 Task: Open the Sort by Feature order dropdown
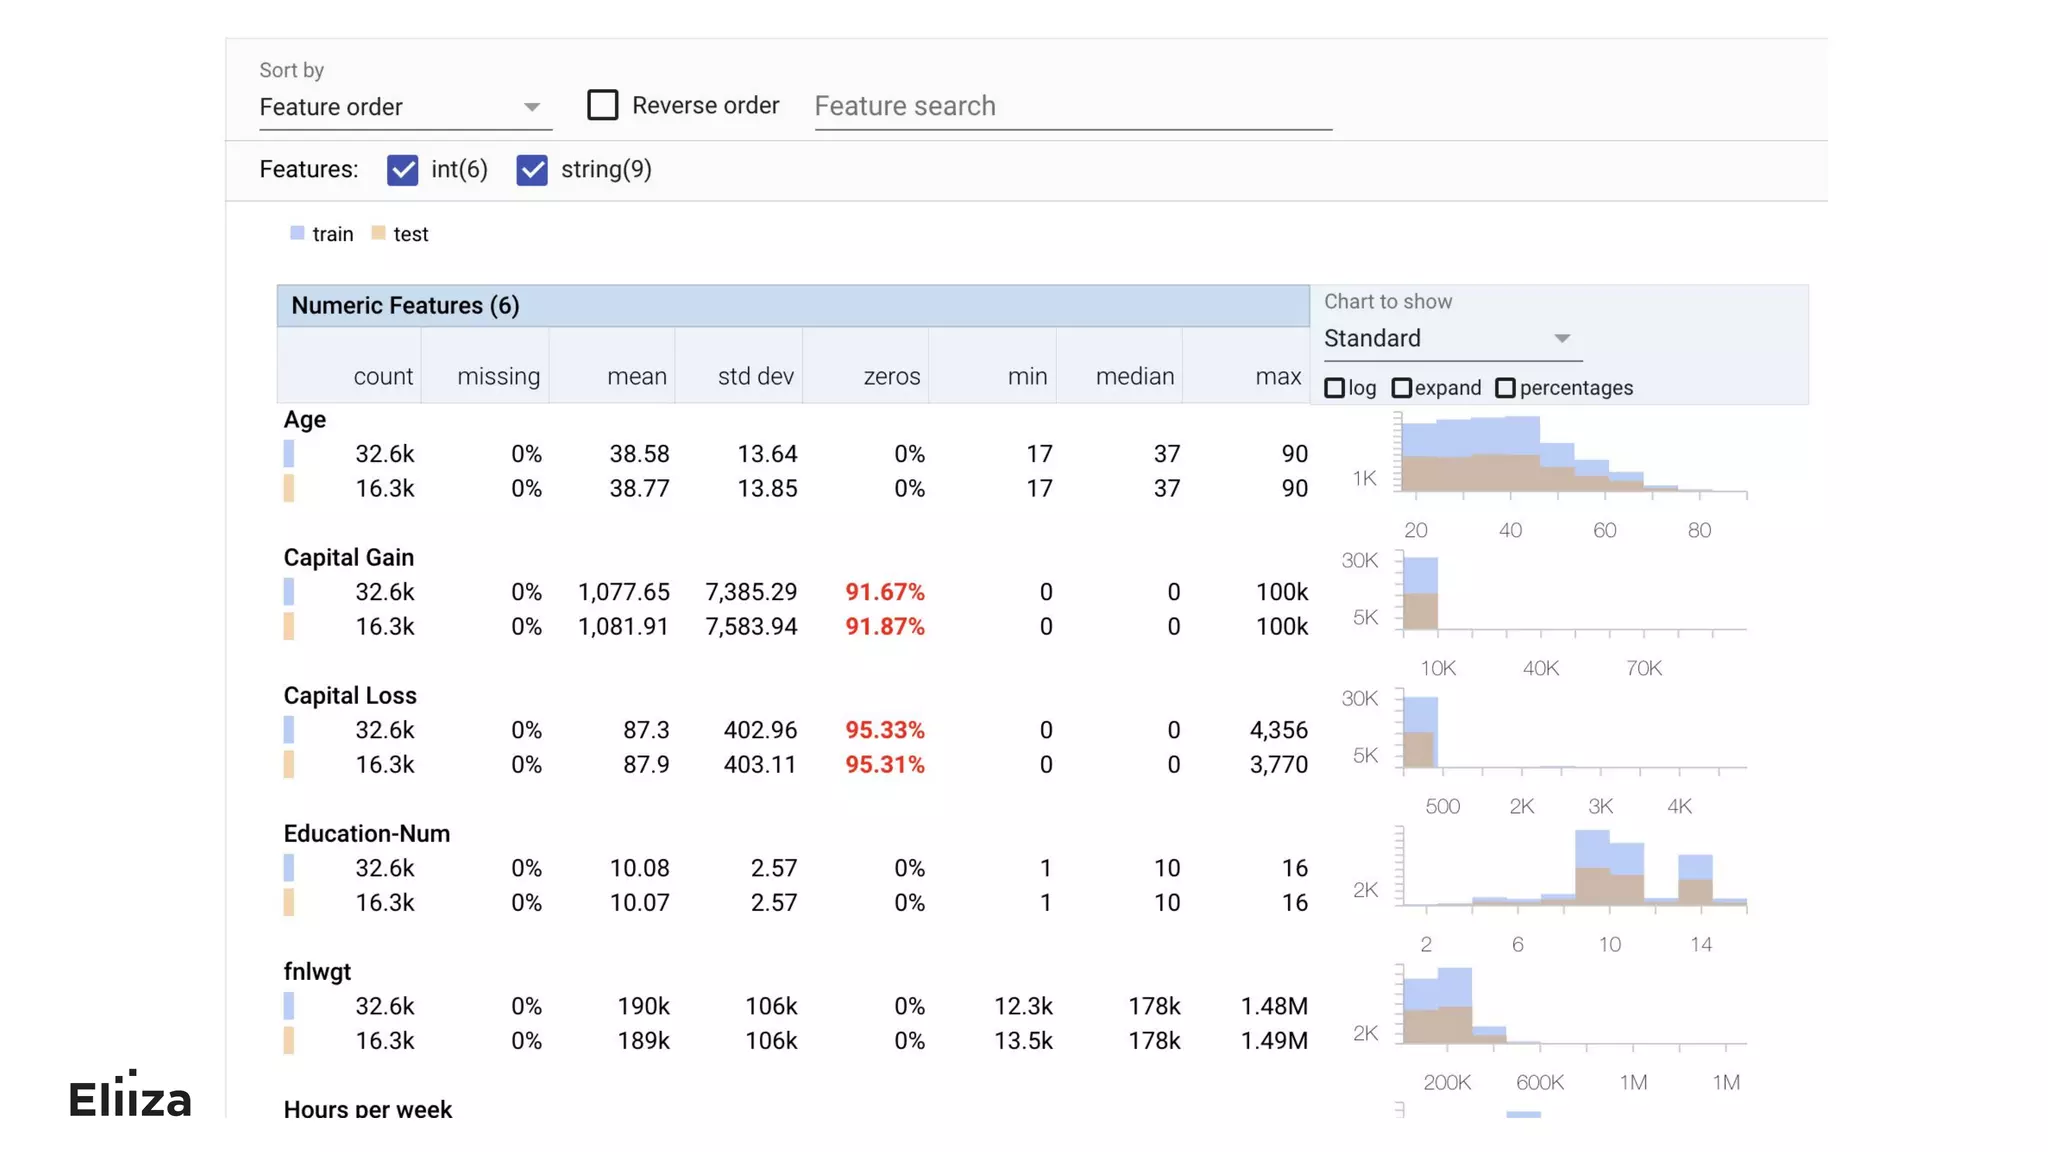click(x=404, y=107)
